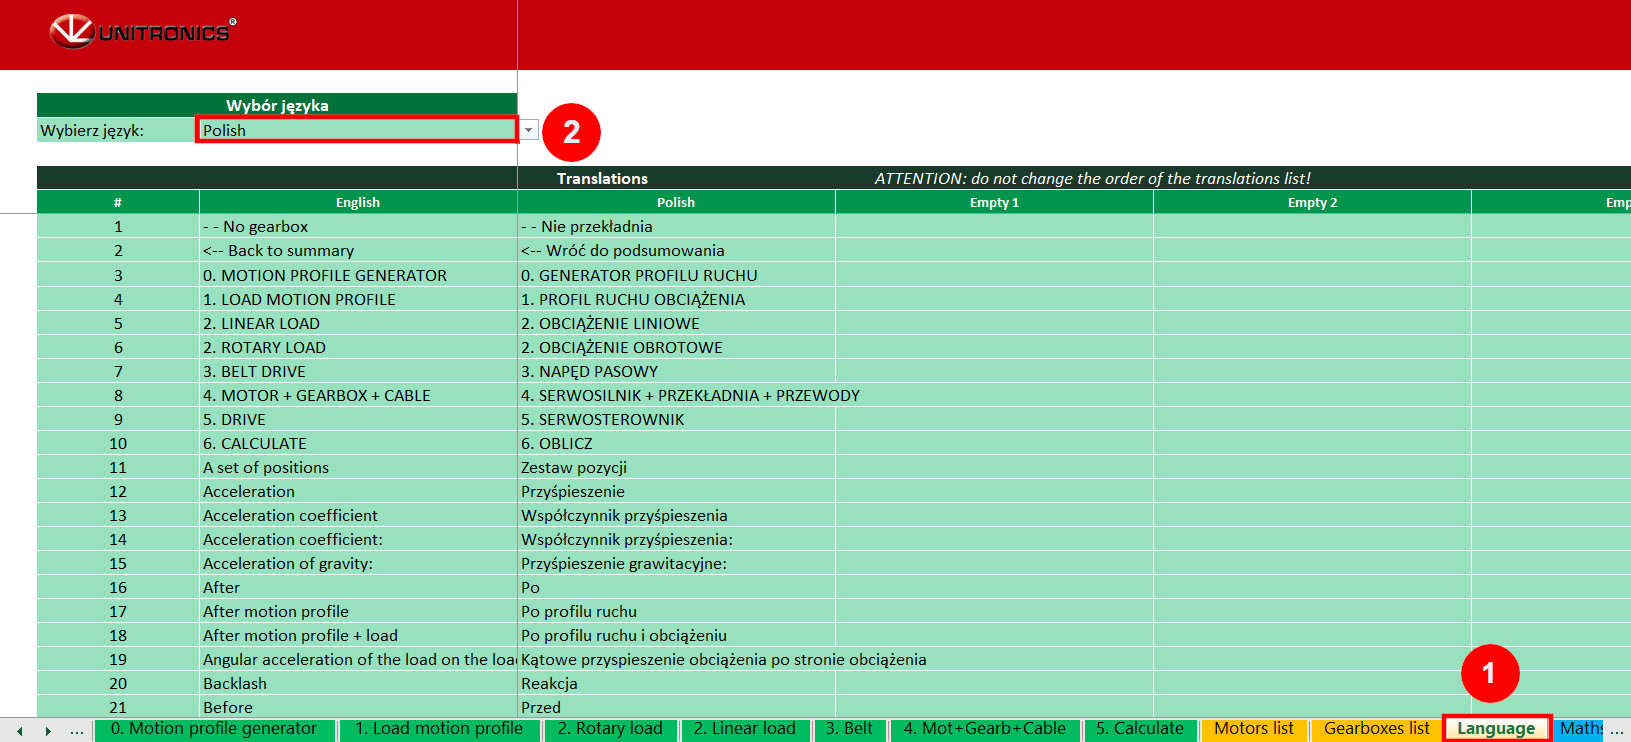Click the ATTENTION translations order notice
The width and height of the screenshot is (1631, 742).
point(1092,178)
